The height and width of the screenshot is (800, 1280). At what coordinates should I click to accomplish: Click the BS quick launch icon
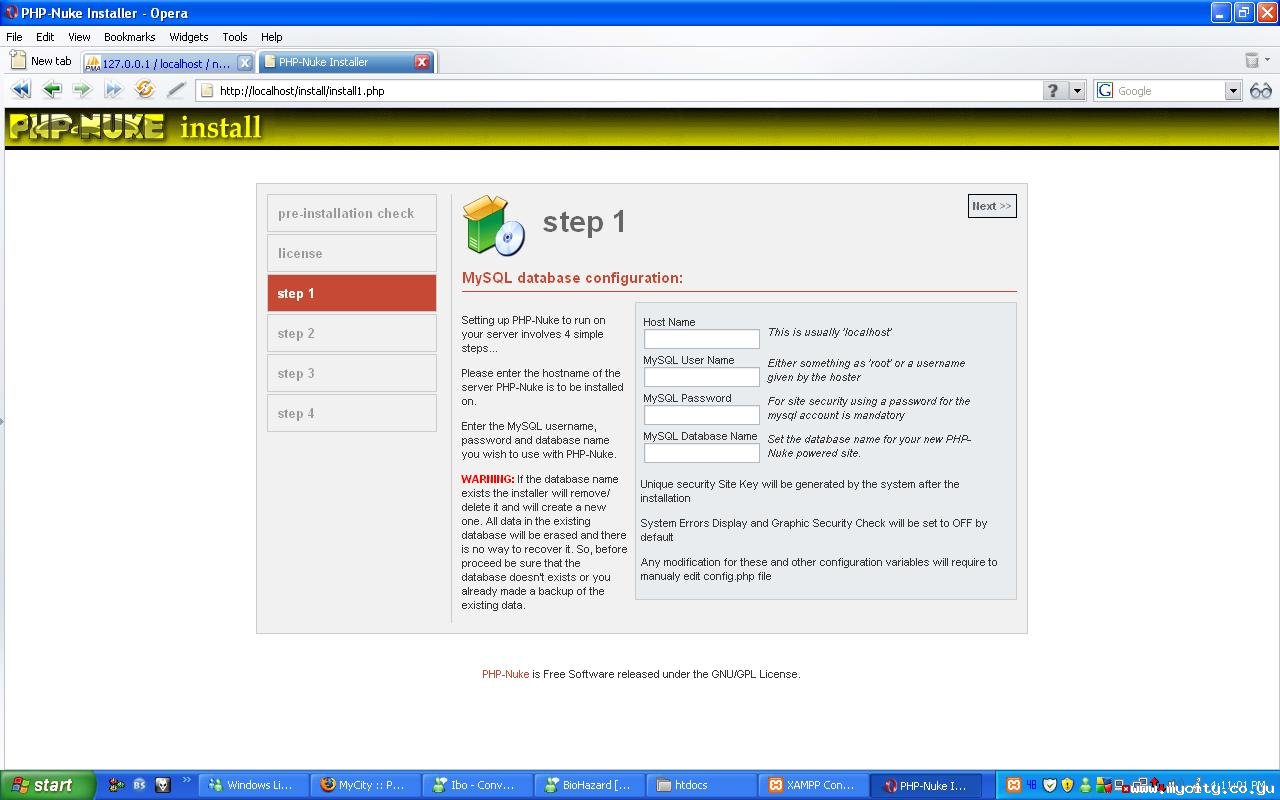[140, 785]
